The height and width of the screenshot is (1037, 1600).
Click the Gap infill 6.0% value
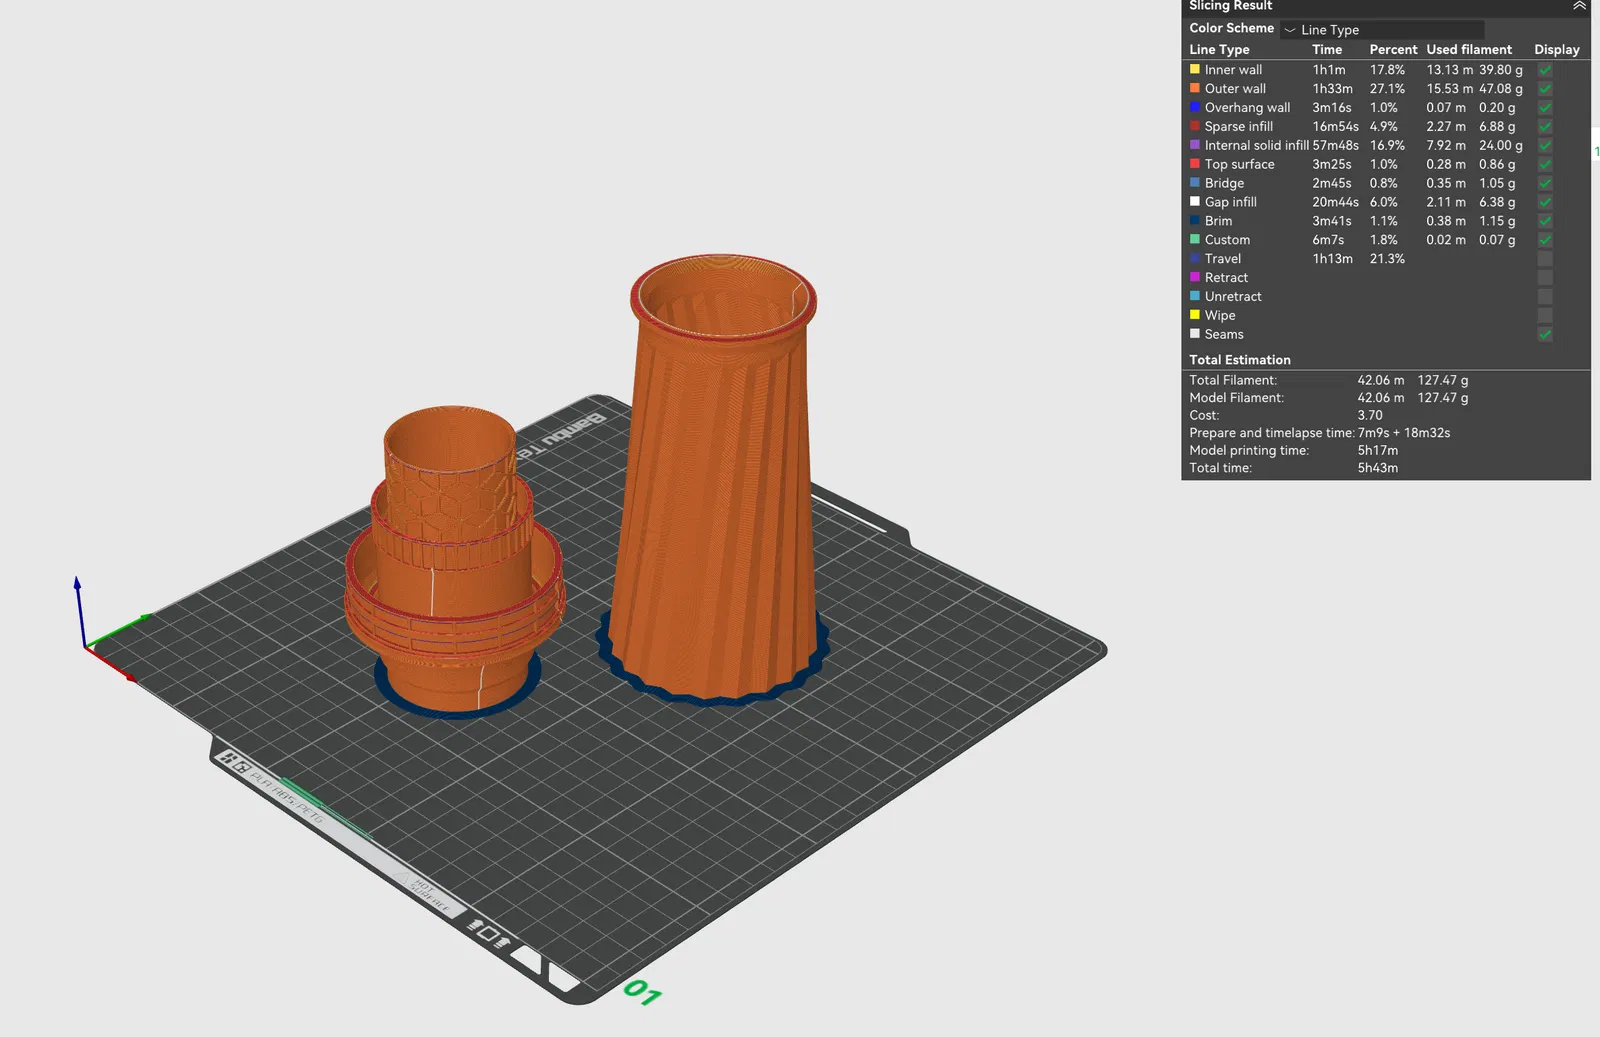pyautogui.click(x=1384, y=202)
